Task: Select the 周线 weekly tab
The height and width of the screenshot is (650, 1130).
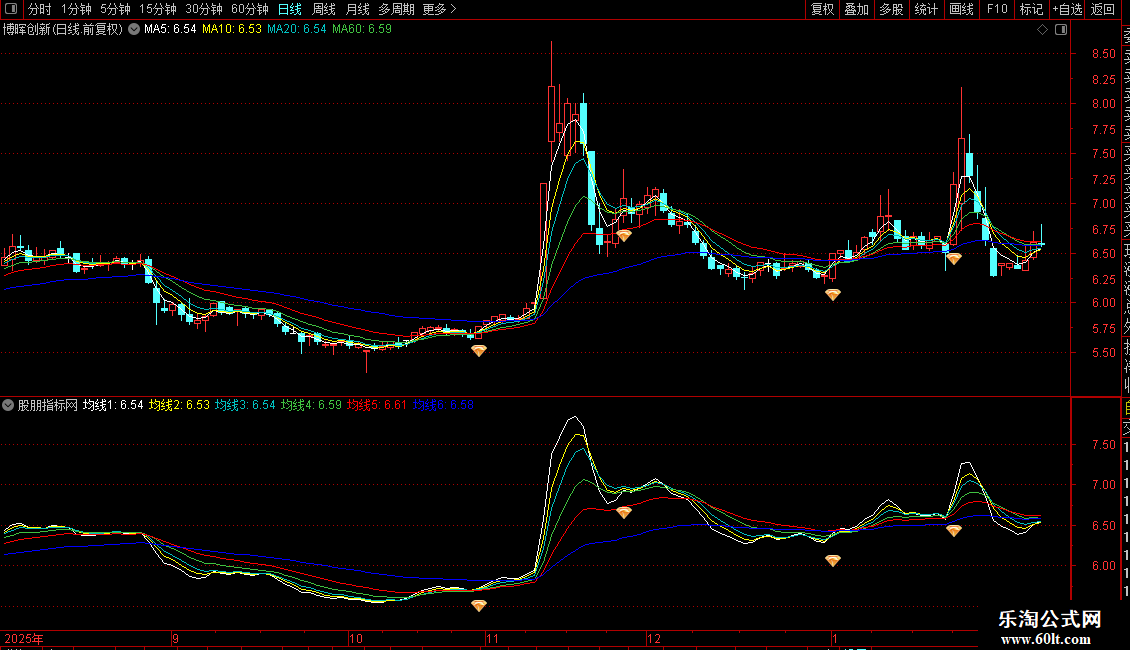Action: [324, 9]
